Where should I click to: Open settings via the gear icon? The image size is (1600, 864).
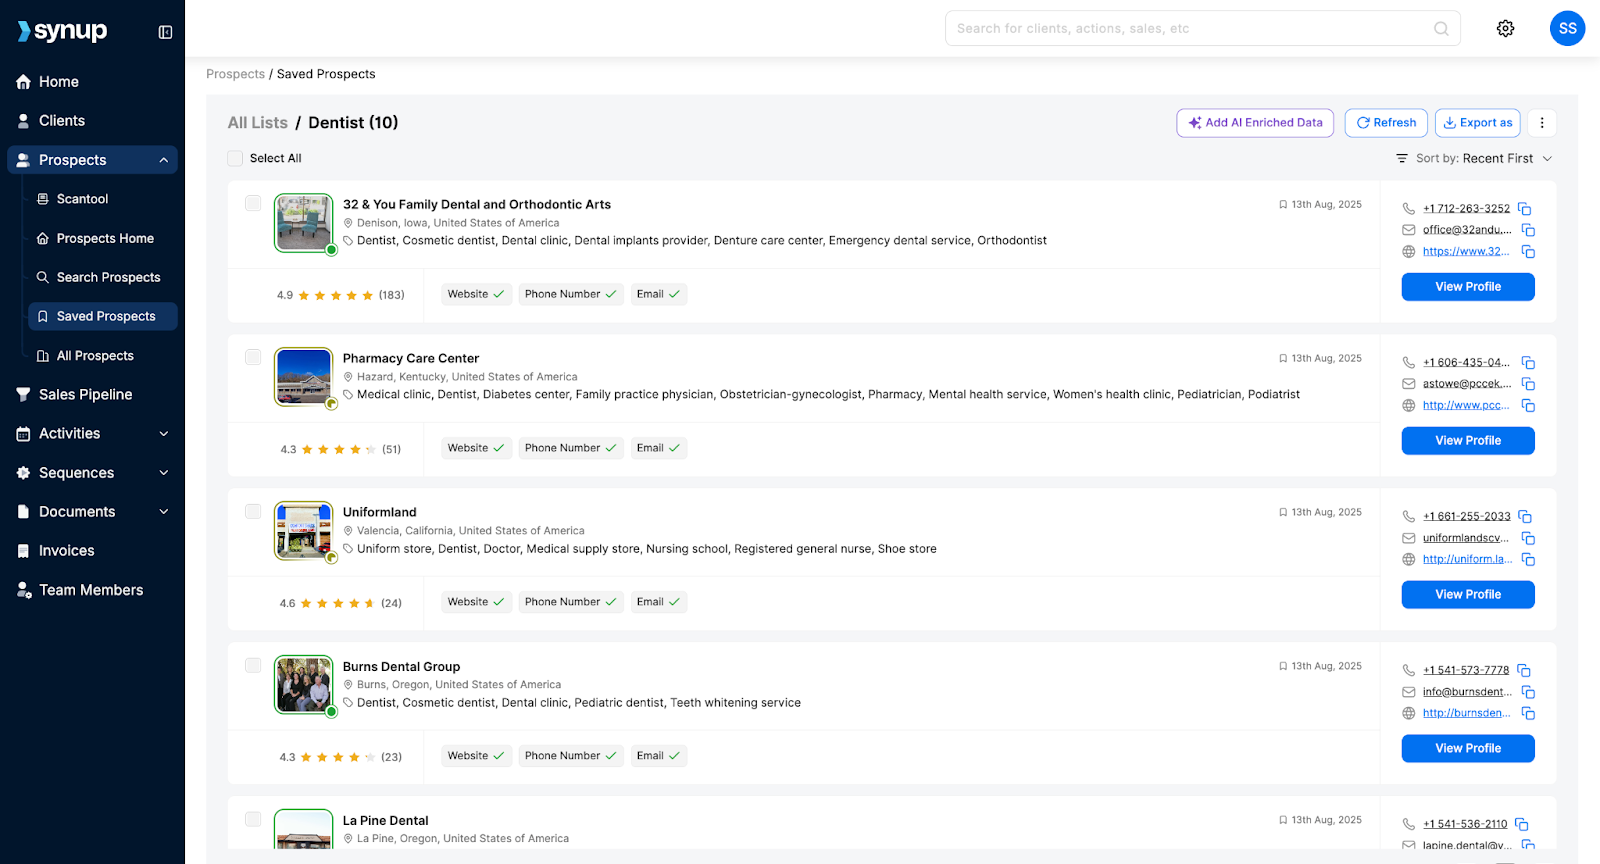pos(1505,28)
